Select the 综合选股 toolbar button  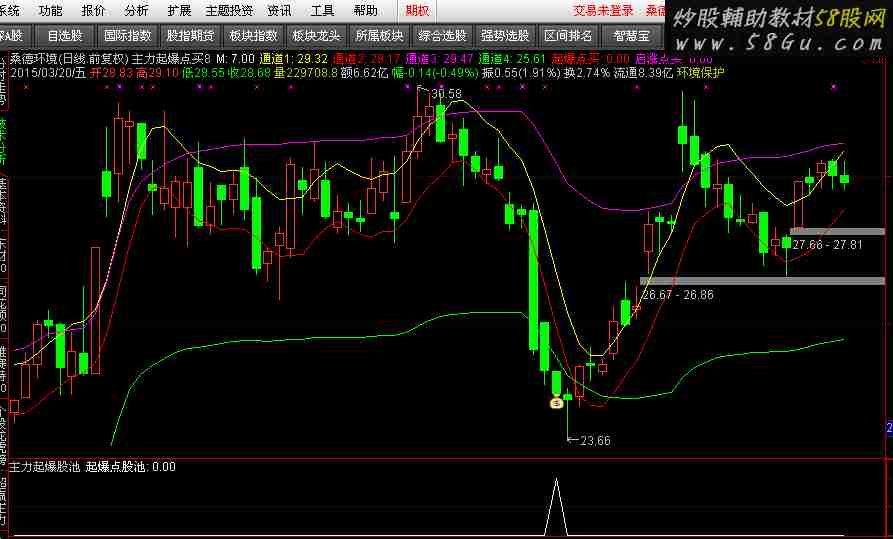[x=443, y=35]
